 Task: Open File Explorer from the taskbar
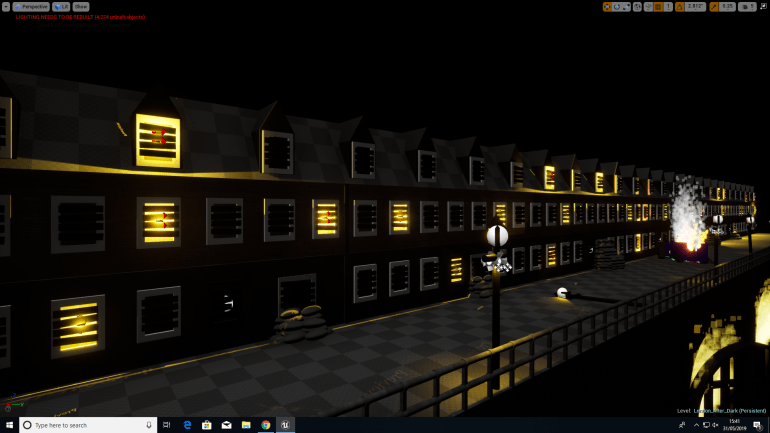point(246,425)
